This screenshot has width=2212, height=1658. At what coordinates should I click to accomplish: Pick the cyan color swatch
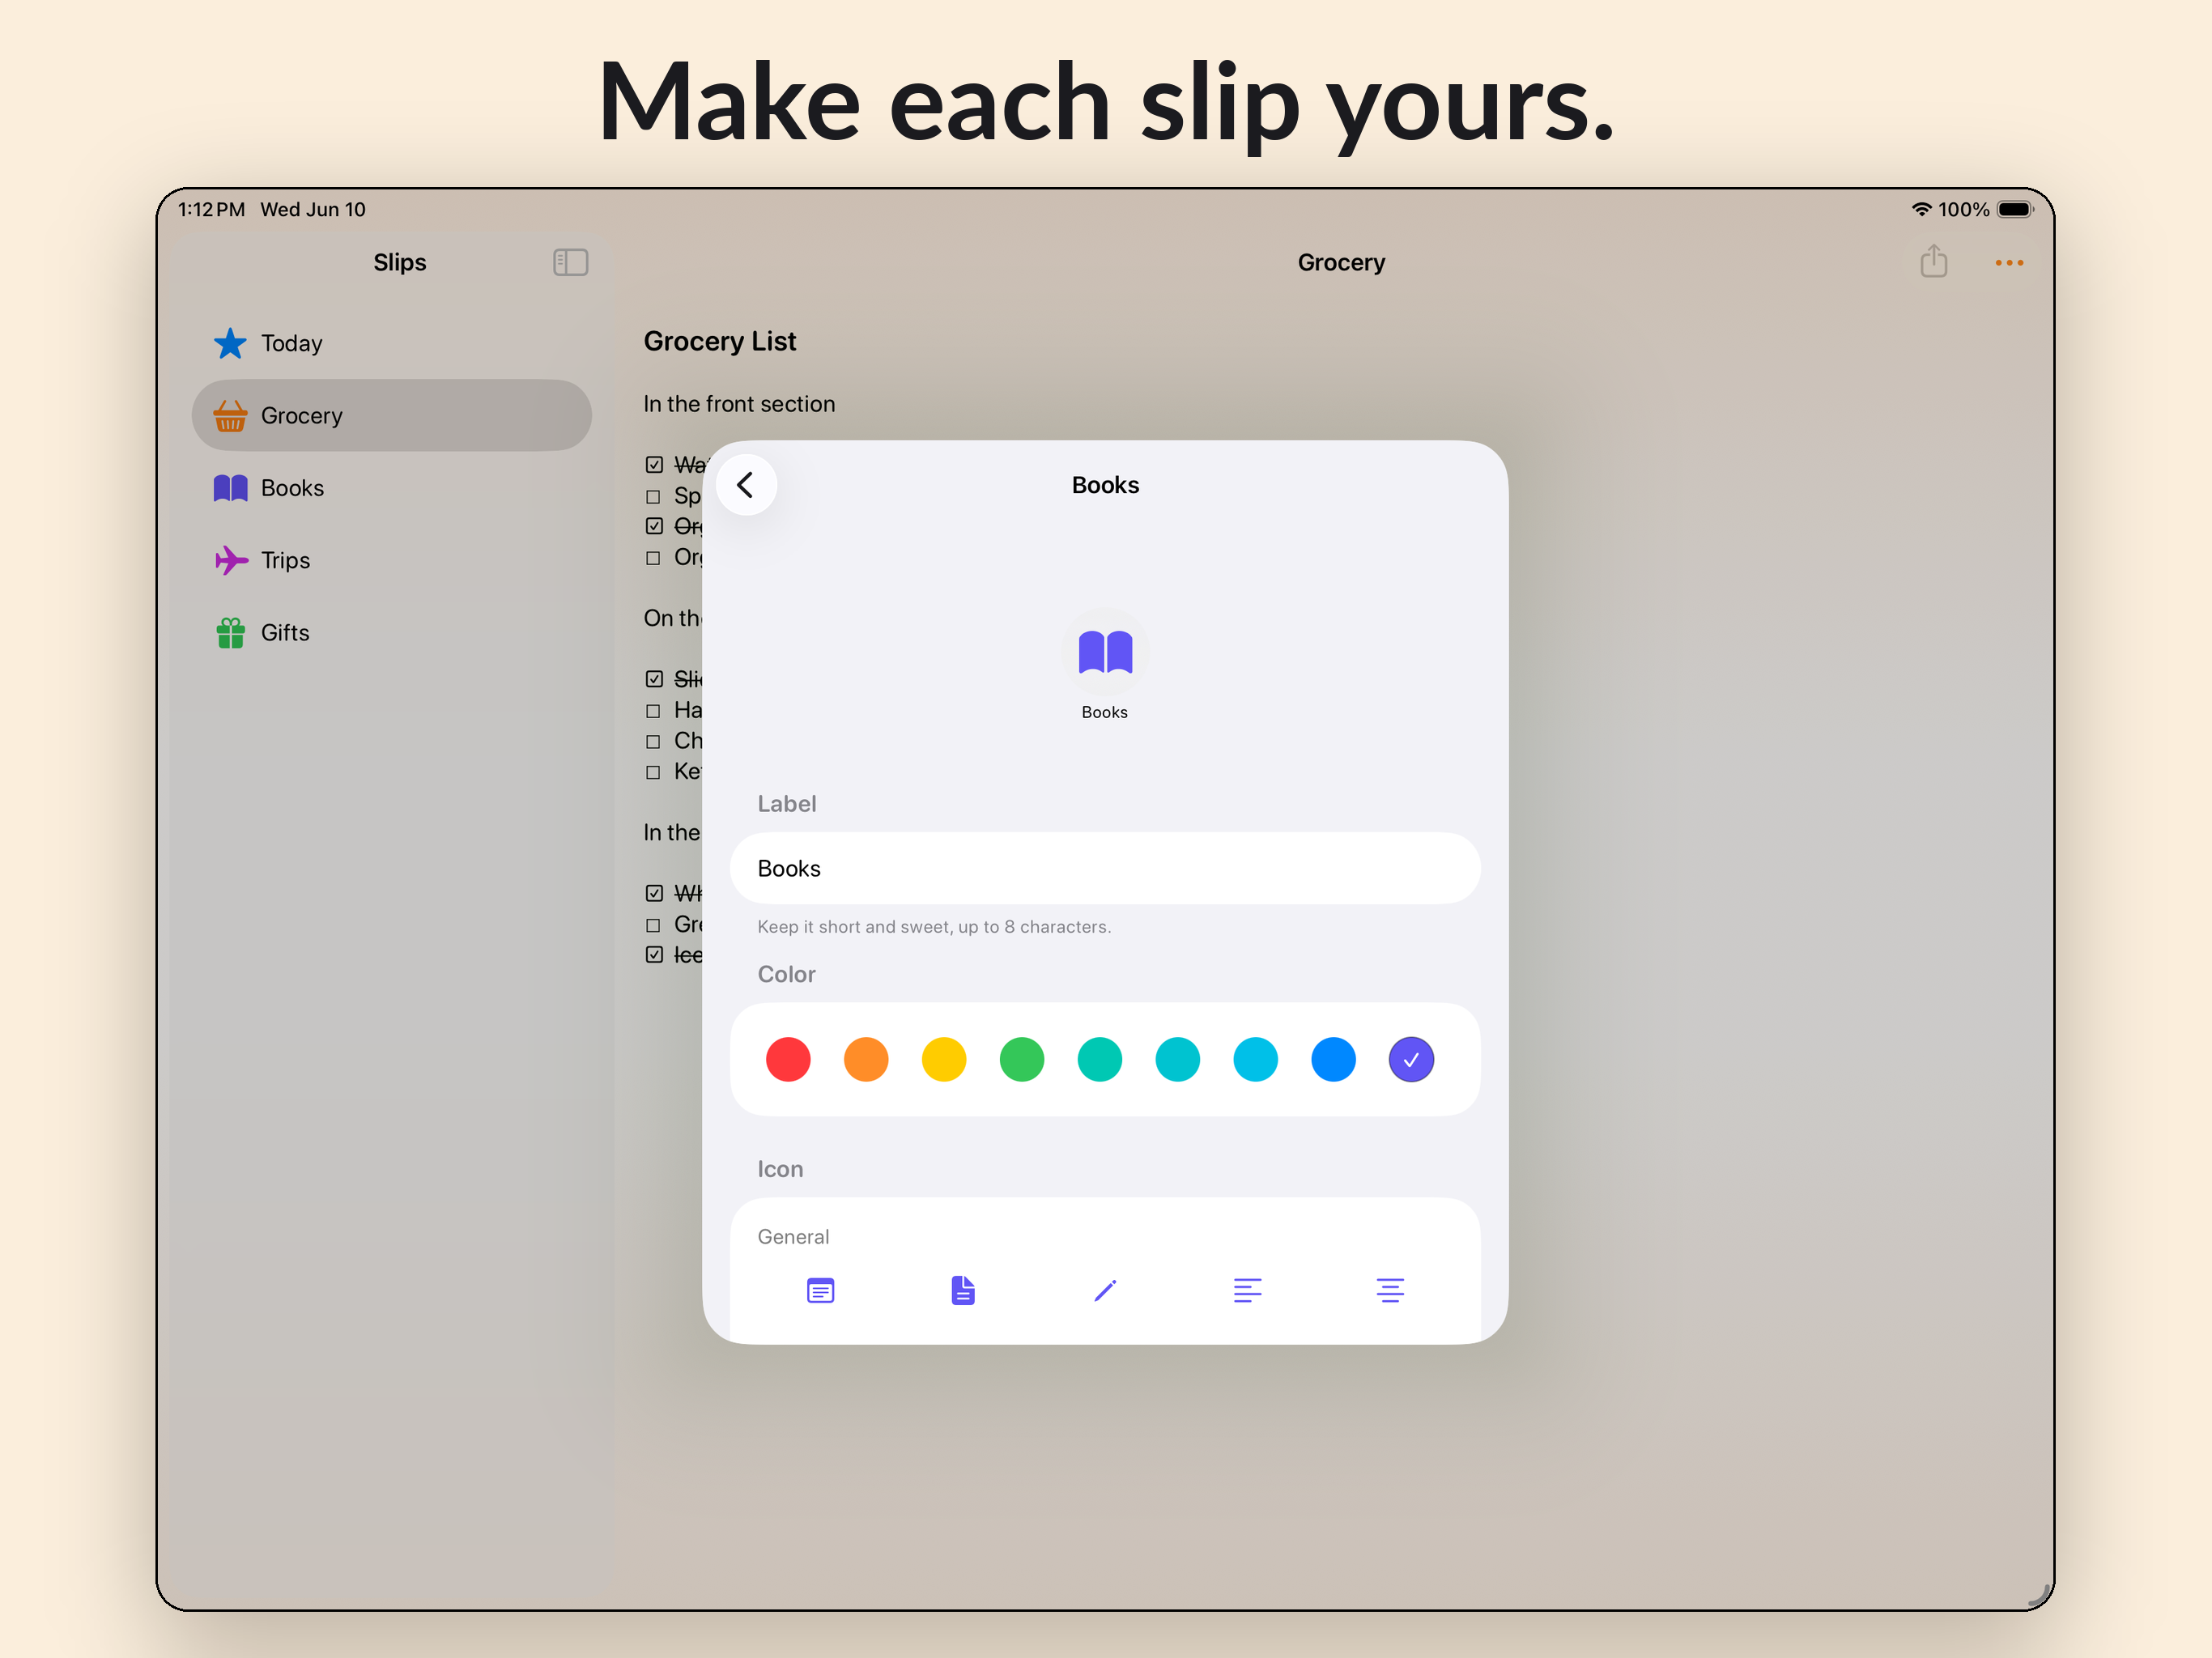pos(1256,1059)
